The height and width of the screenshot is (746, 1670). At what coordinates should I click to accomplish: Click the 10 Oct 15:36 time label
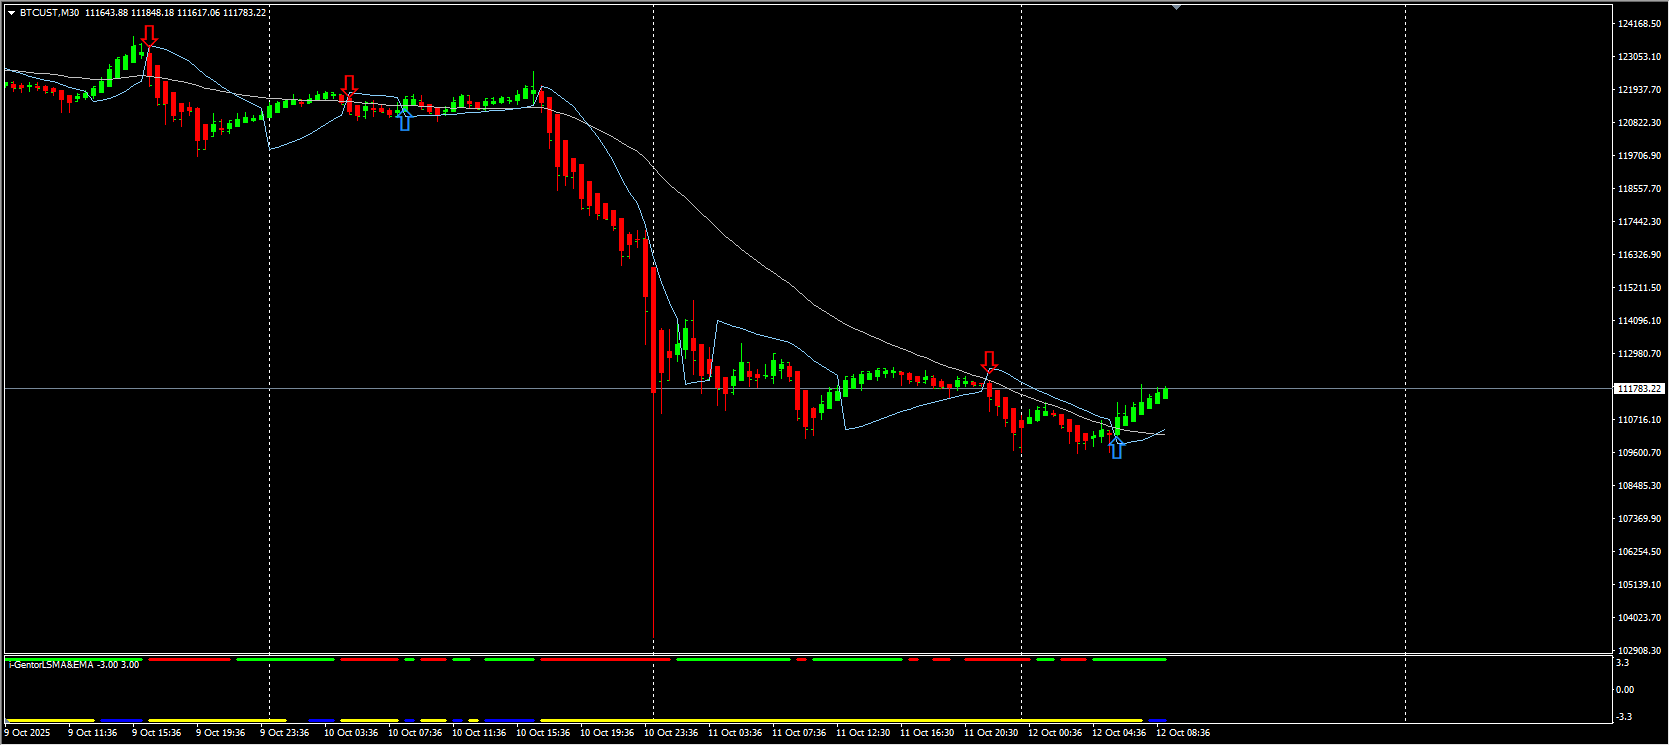point(543,733)
